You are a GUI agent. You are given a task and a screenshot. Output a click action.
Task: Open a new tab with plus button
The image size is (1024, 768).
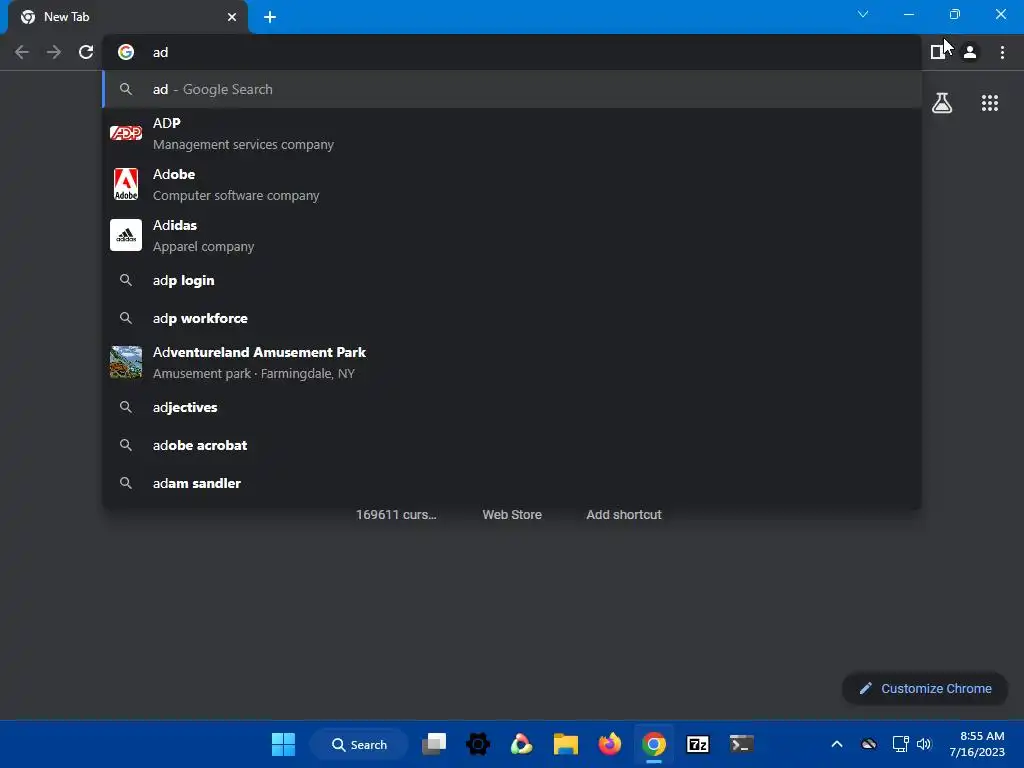point(270,17)
